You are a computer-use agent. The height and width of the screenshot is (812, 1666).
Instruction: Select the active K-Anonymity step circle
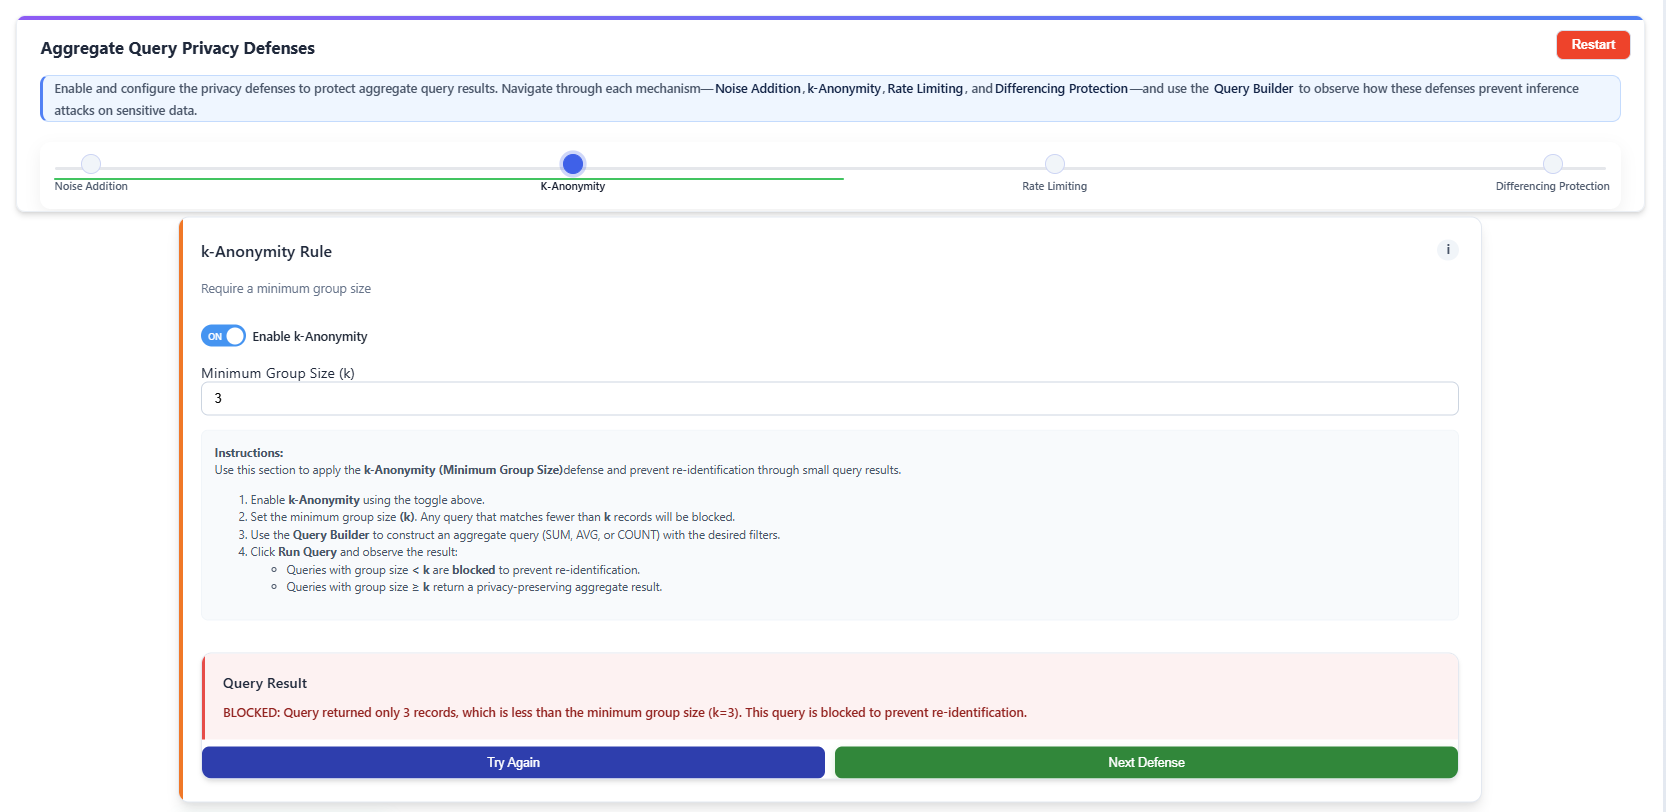(573, 164)
